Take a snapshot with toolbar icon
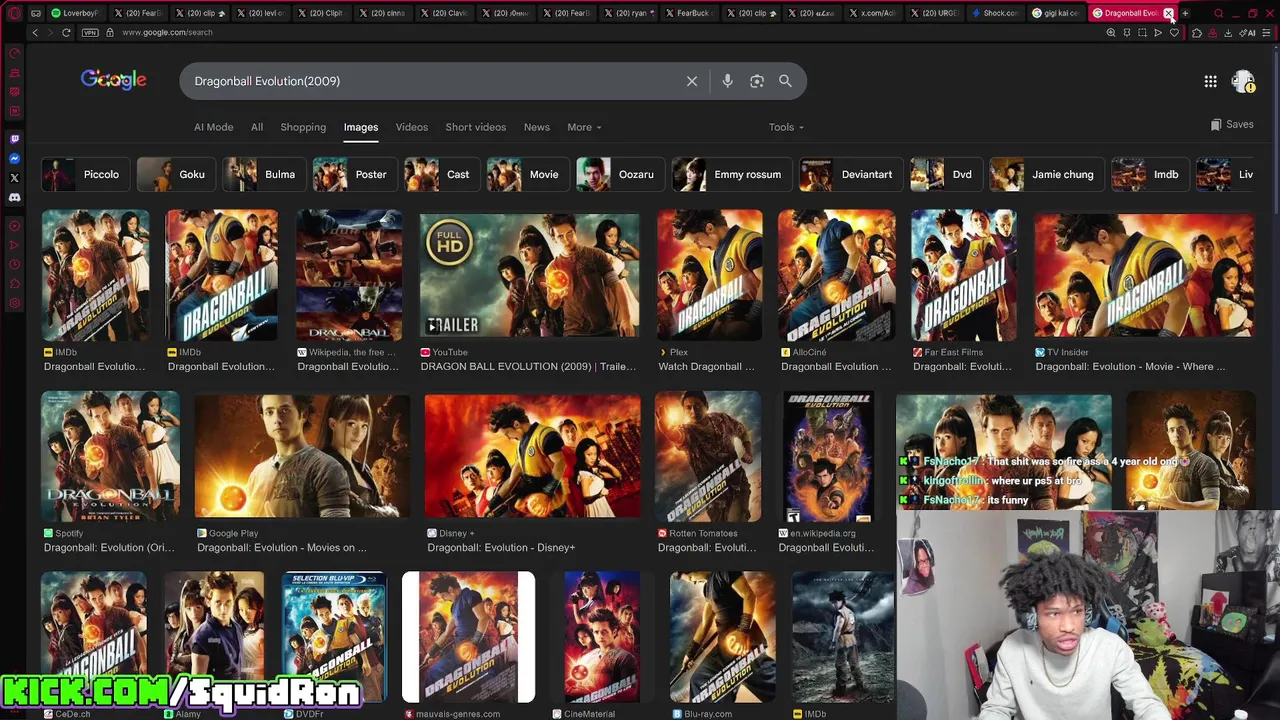The height and width of the screenshot is (720, 1280). point(1142,33)
